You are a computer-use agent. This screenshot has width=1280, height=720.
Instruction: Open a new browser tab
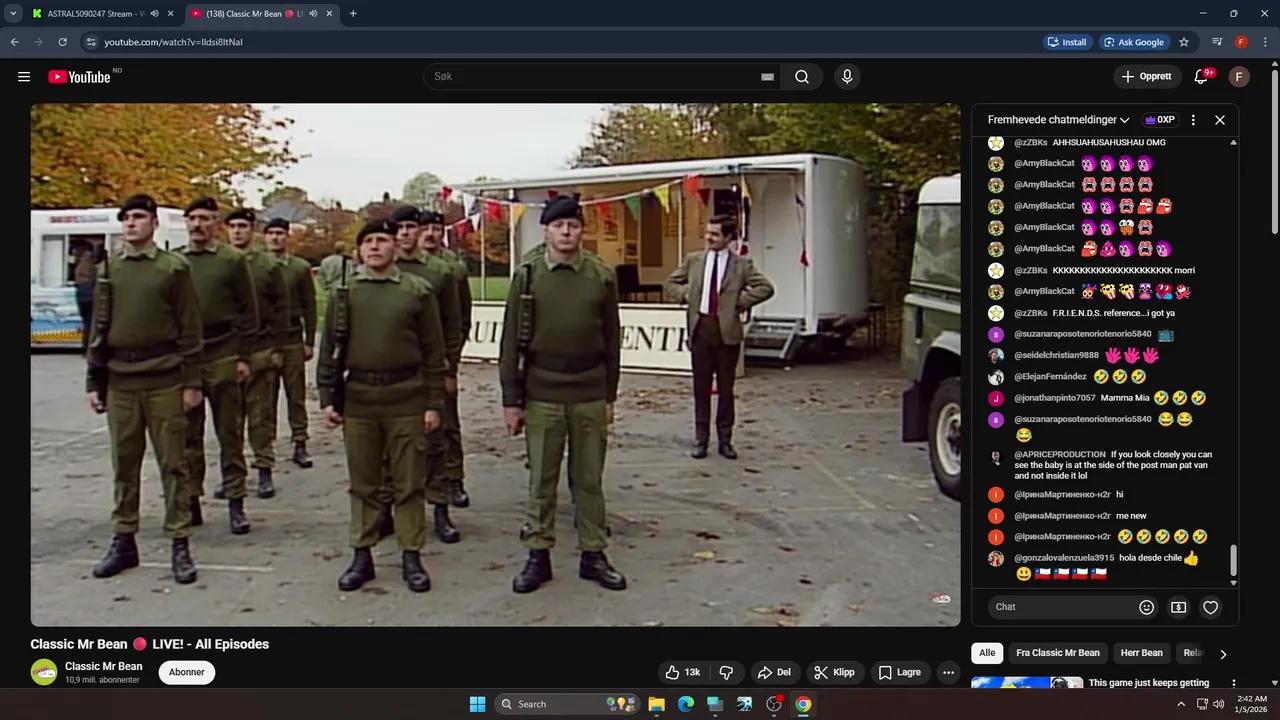click(x=353, y=14)
